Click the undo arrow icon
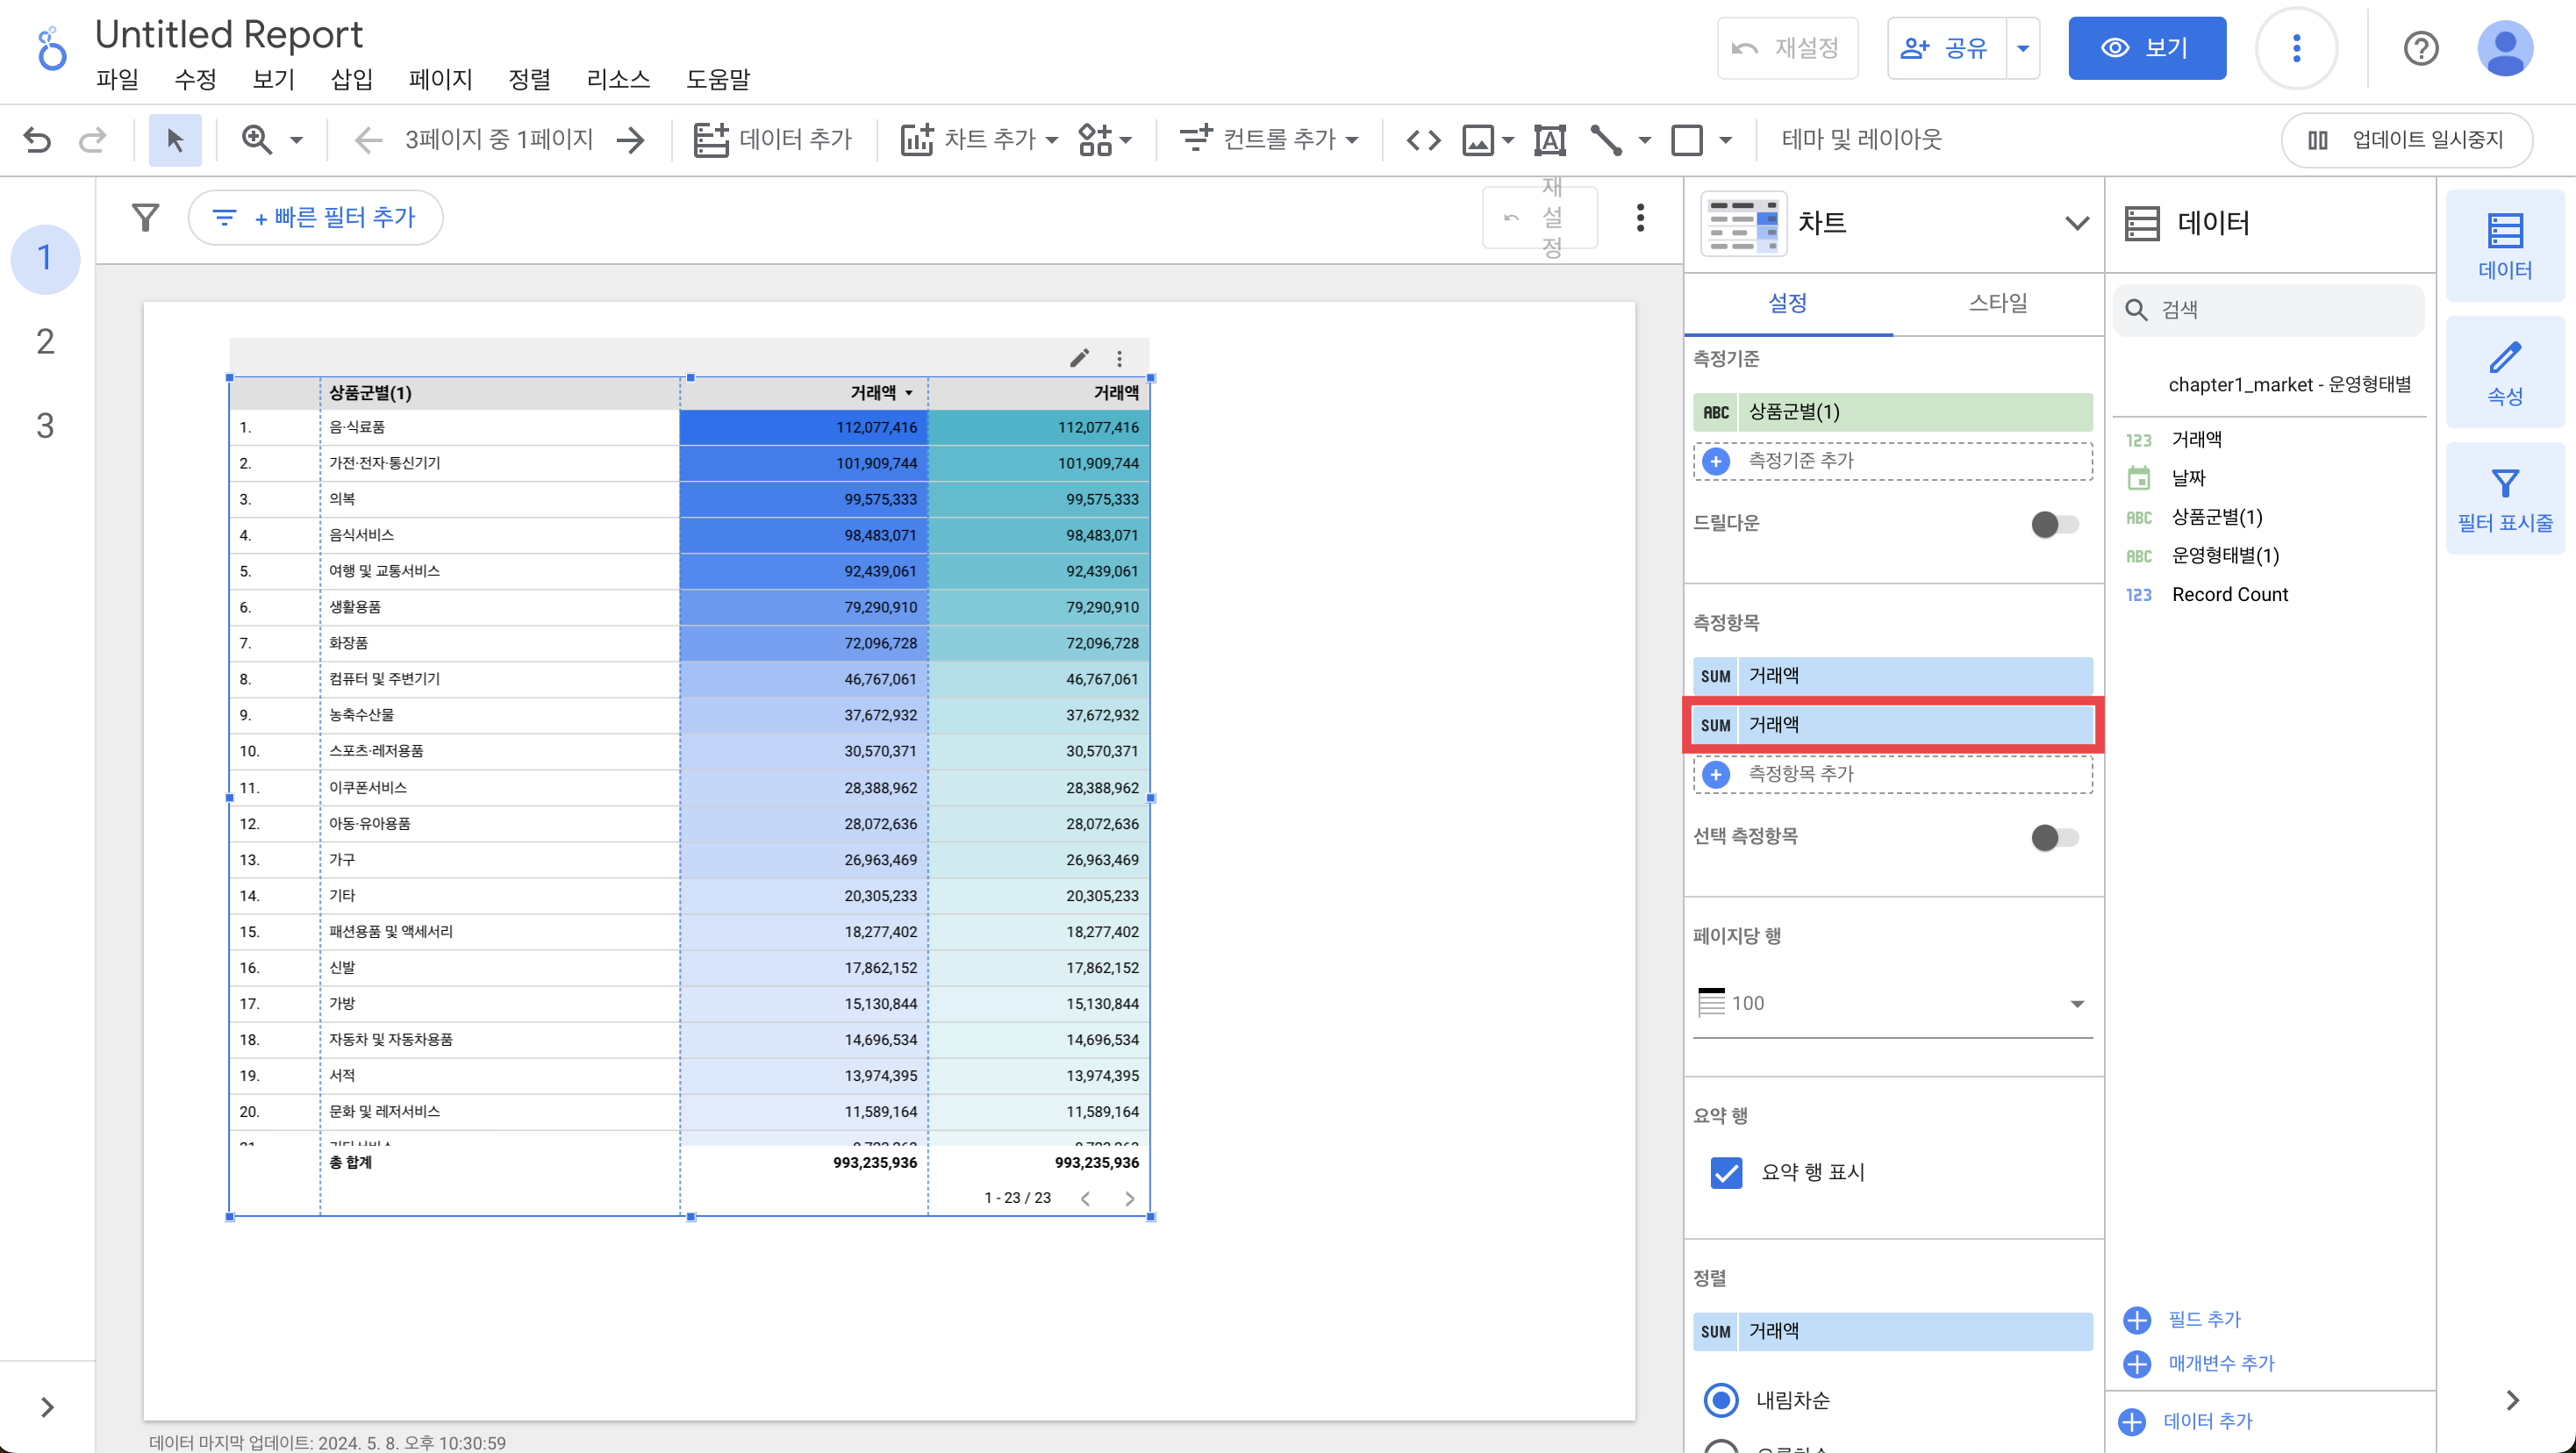 click(x=37, y=139)
